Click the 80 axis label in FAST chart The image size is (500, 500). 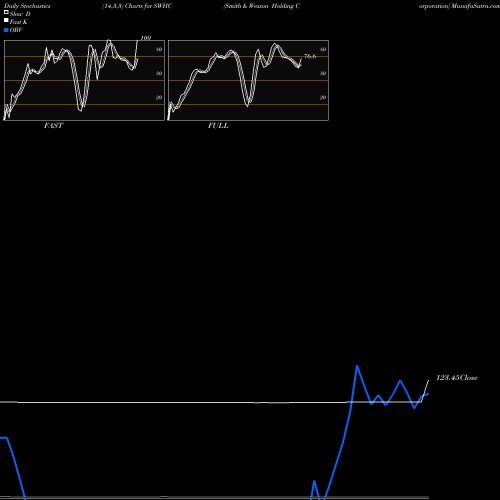159,49
